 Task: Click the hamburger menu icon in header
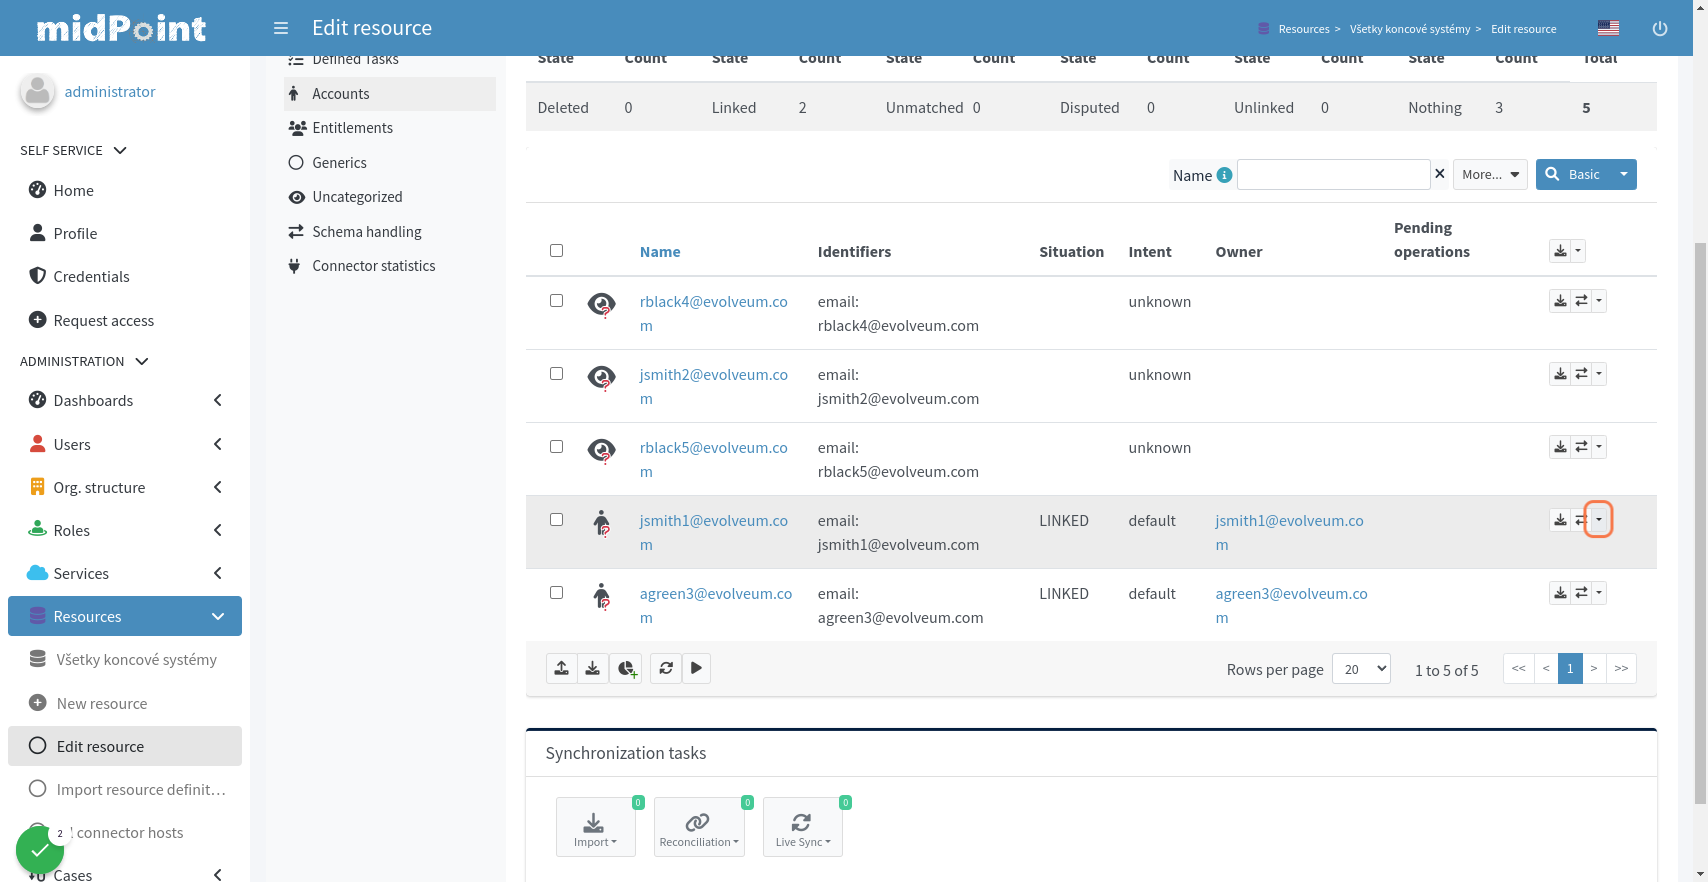point(281,28)
